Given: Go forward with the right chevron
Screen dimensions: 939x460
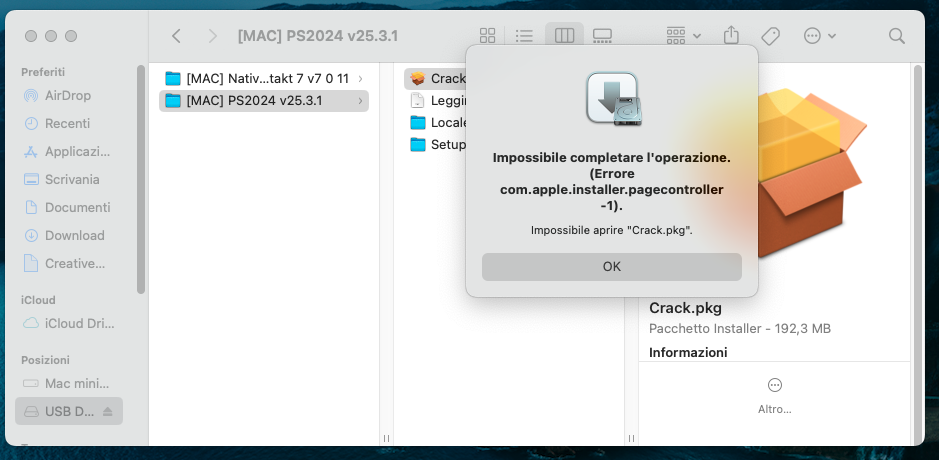Looking at the screenshot, I should (x=212, y=37).
